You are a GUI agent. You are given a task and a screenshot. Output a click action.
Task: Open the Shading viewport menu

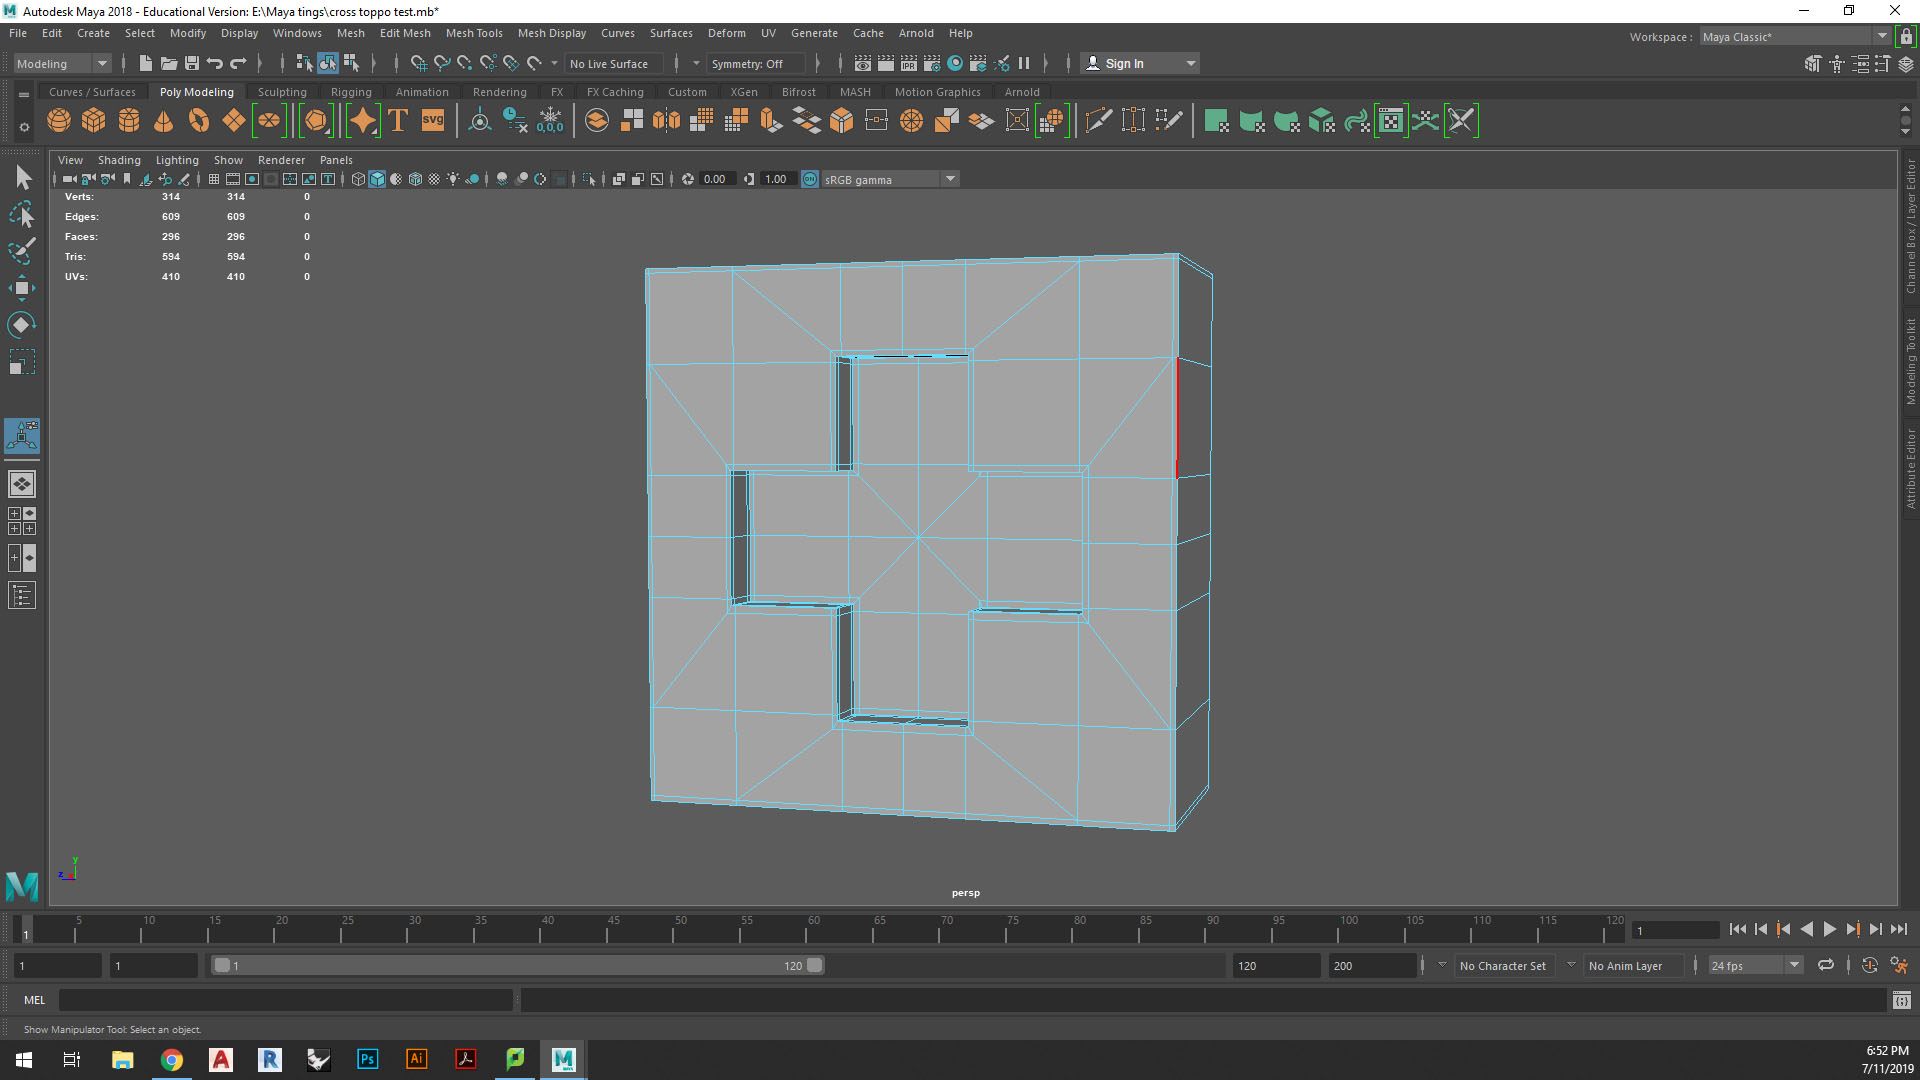(119, 160)
